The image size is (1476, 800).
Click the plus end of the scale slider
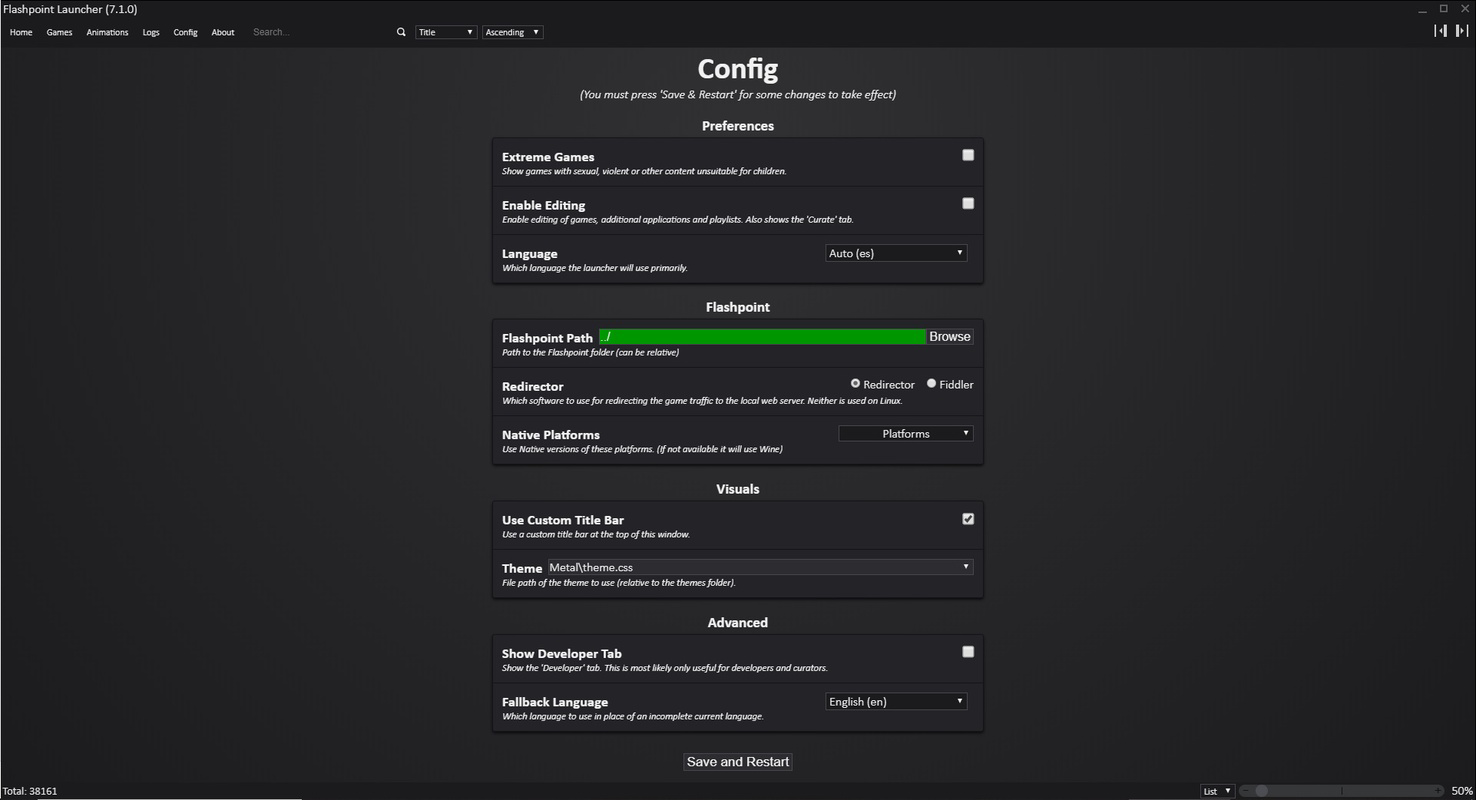1440,791
